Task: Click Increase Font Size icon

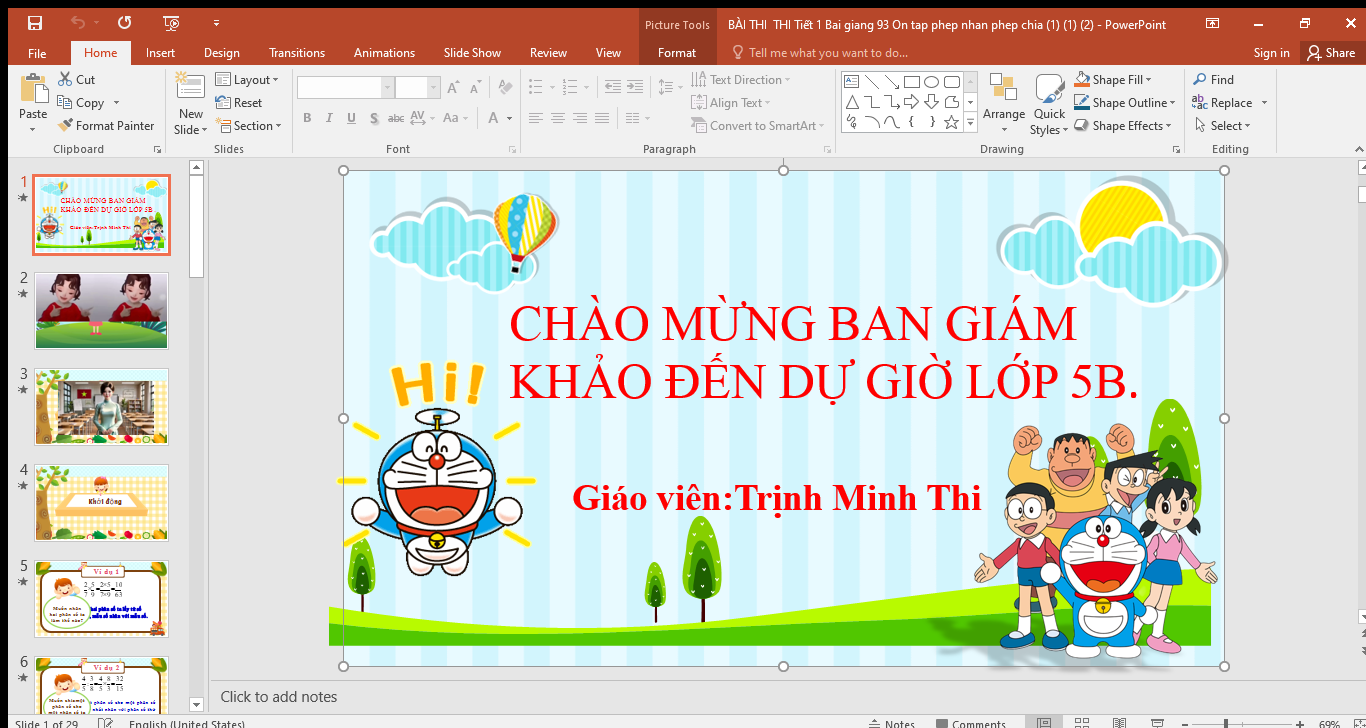Action: tap(453, 88)
